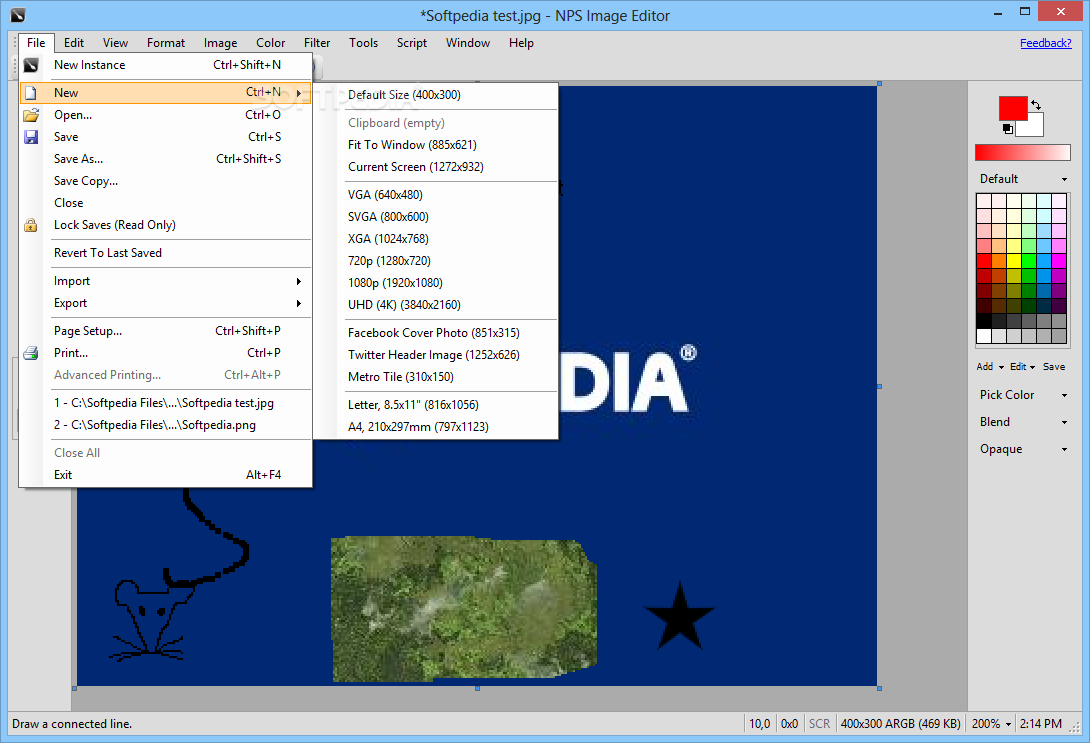Open the Edit palette dropdown
The width and height of the screenshot is (1090, 743).
point(1023,367)
